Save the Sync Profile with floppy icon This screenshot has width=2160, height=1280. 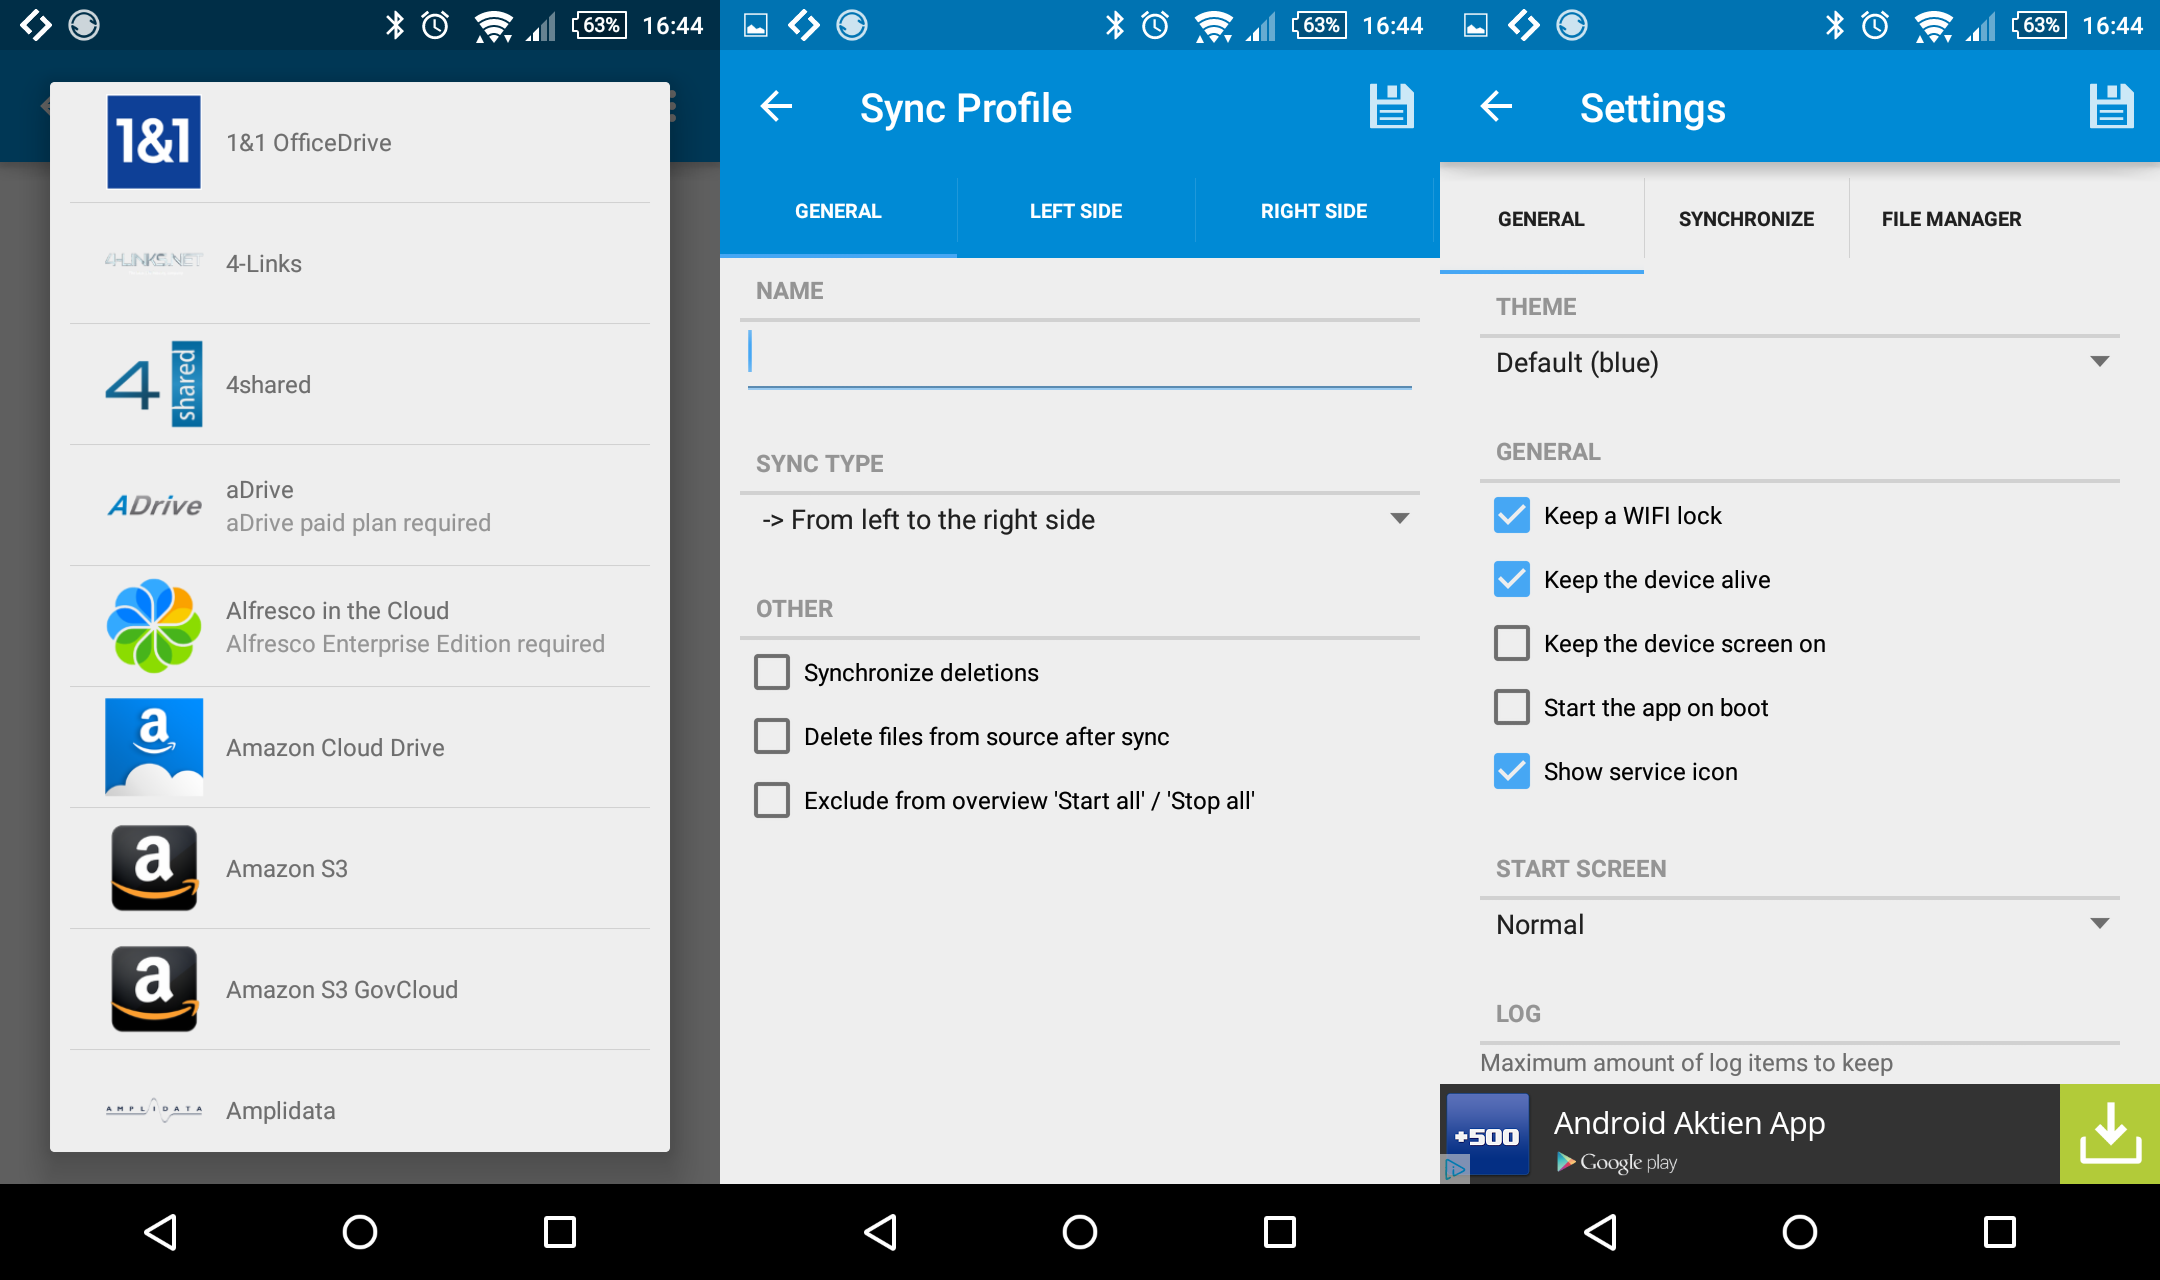[x=1391, y=106]
